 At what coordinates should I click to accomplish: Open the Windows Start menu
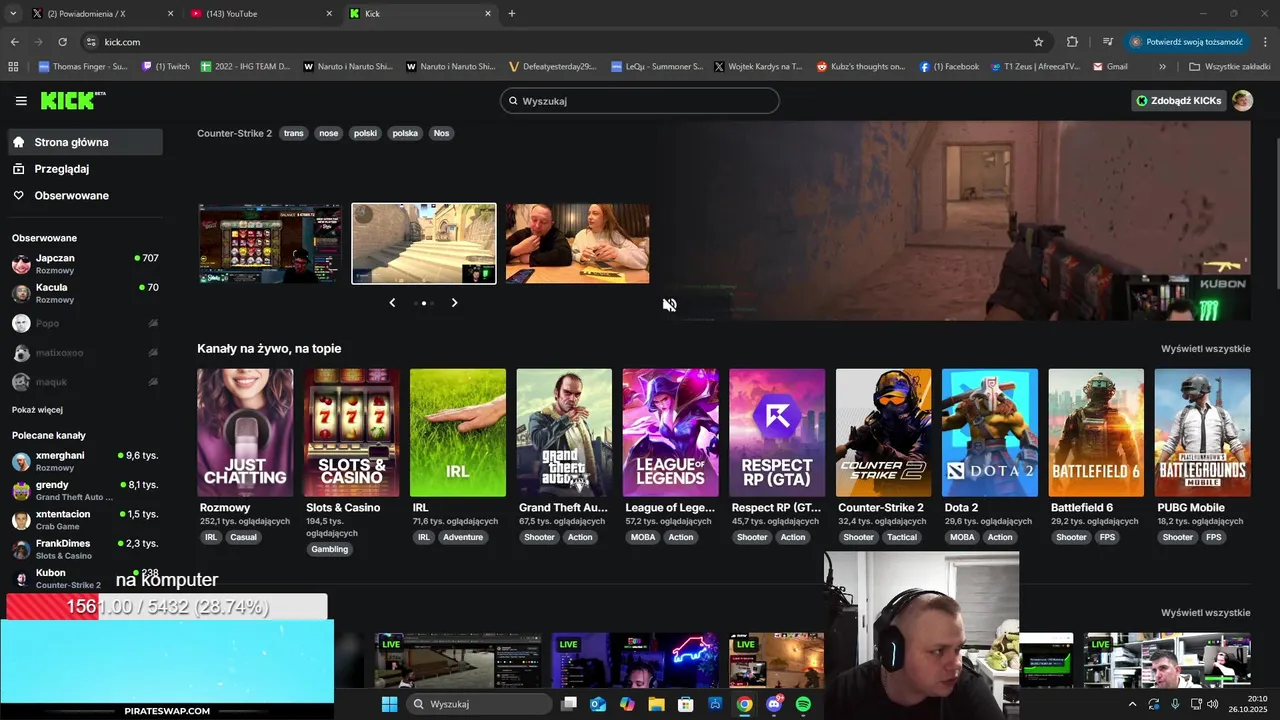(x=389, y=704)
